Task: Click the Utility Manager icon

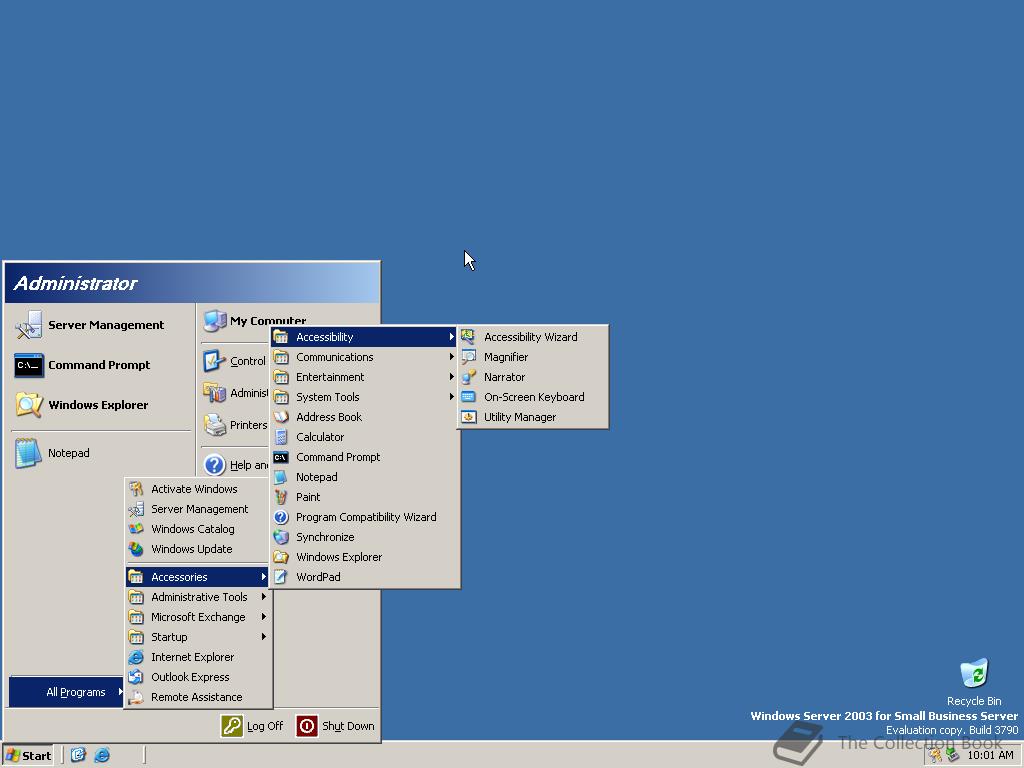Action: tap(468, 417)
